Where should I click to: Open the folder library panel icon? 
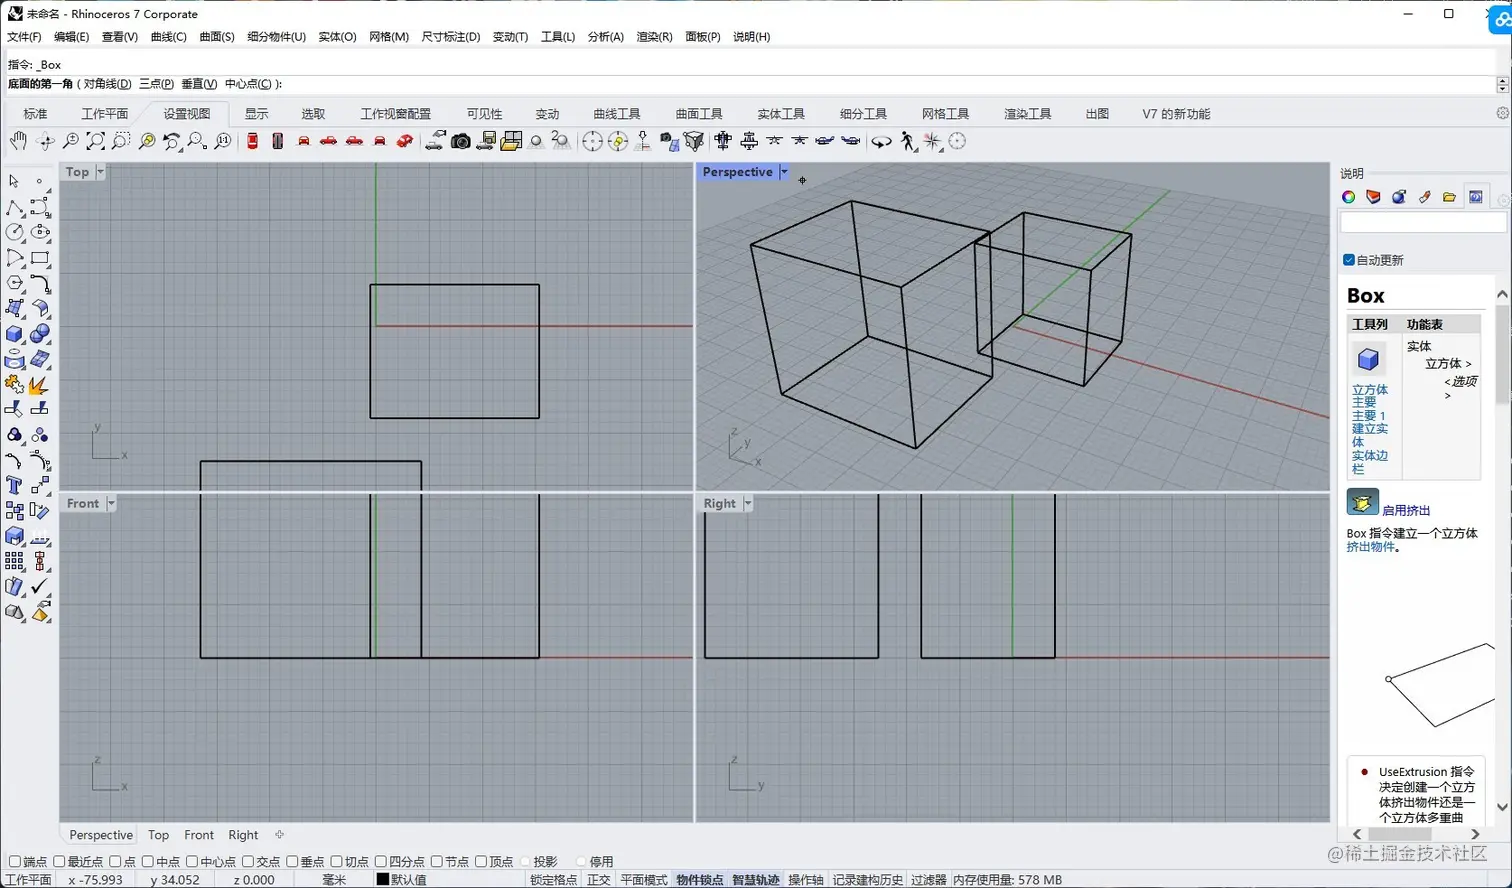tap(1449, 197)
